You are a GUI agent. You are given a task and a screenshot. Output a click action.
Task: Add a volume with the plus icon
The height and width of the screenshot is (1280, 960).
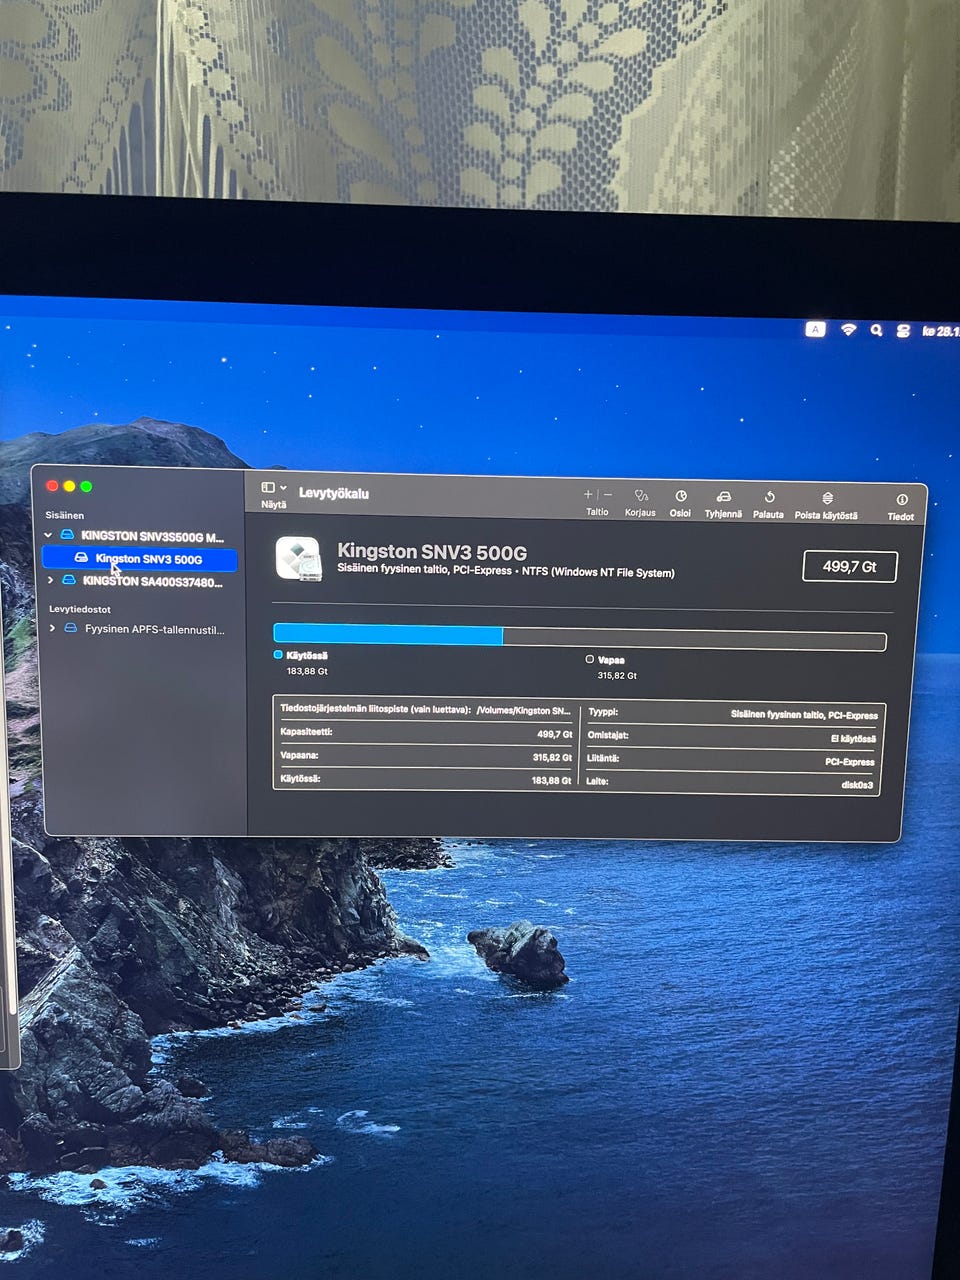tap(588, 494)
